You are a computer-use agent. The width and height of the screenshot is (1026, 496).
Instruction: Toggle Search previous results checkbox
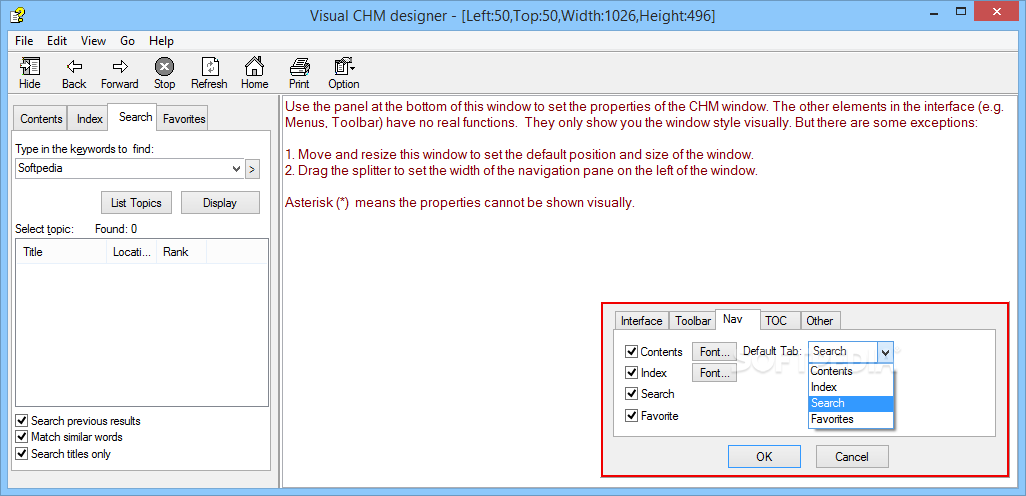pyautogui.click(x=22, y=421)
